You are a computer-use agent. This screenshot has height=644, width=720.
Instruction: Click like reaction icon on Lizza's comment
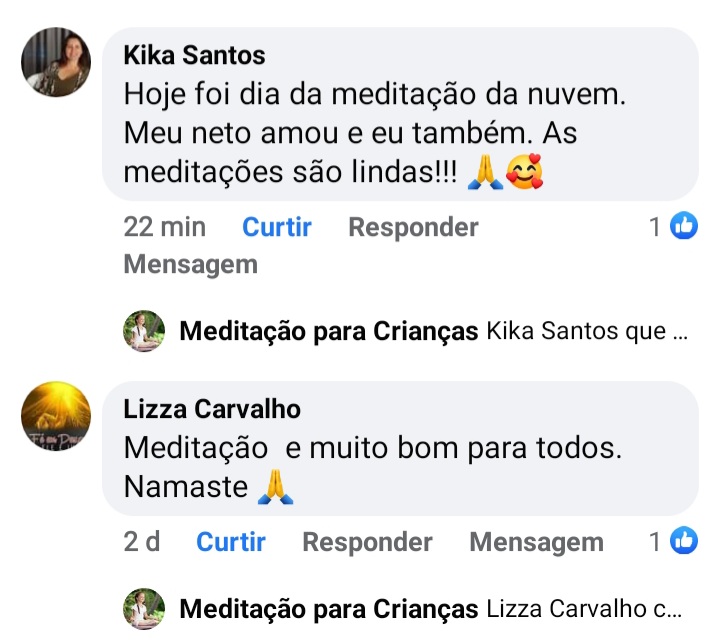(x=684, y=542)
